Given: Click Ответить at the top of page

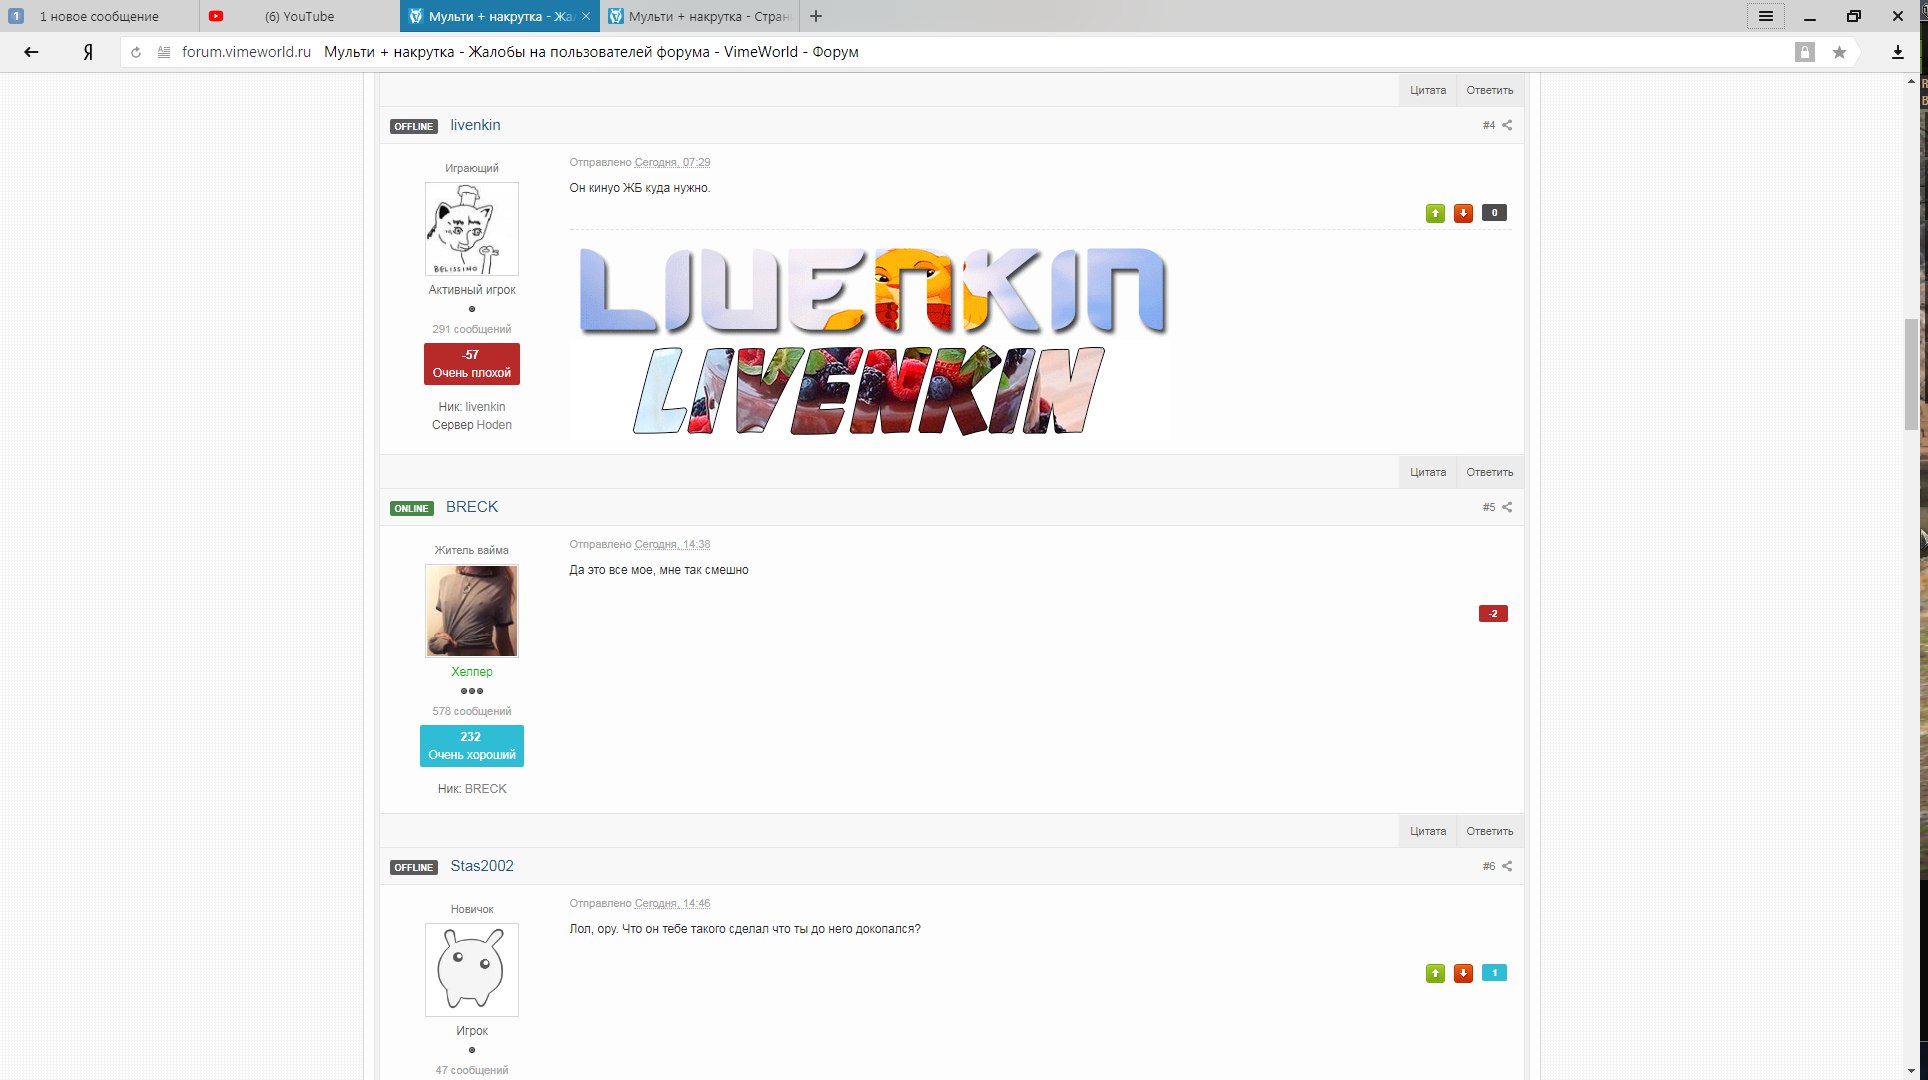Looking at the screenshot, I should (x=1490, y=90).
